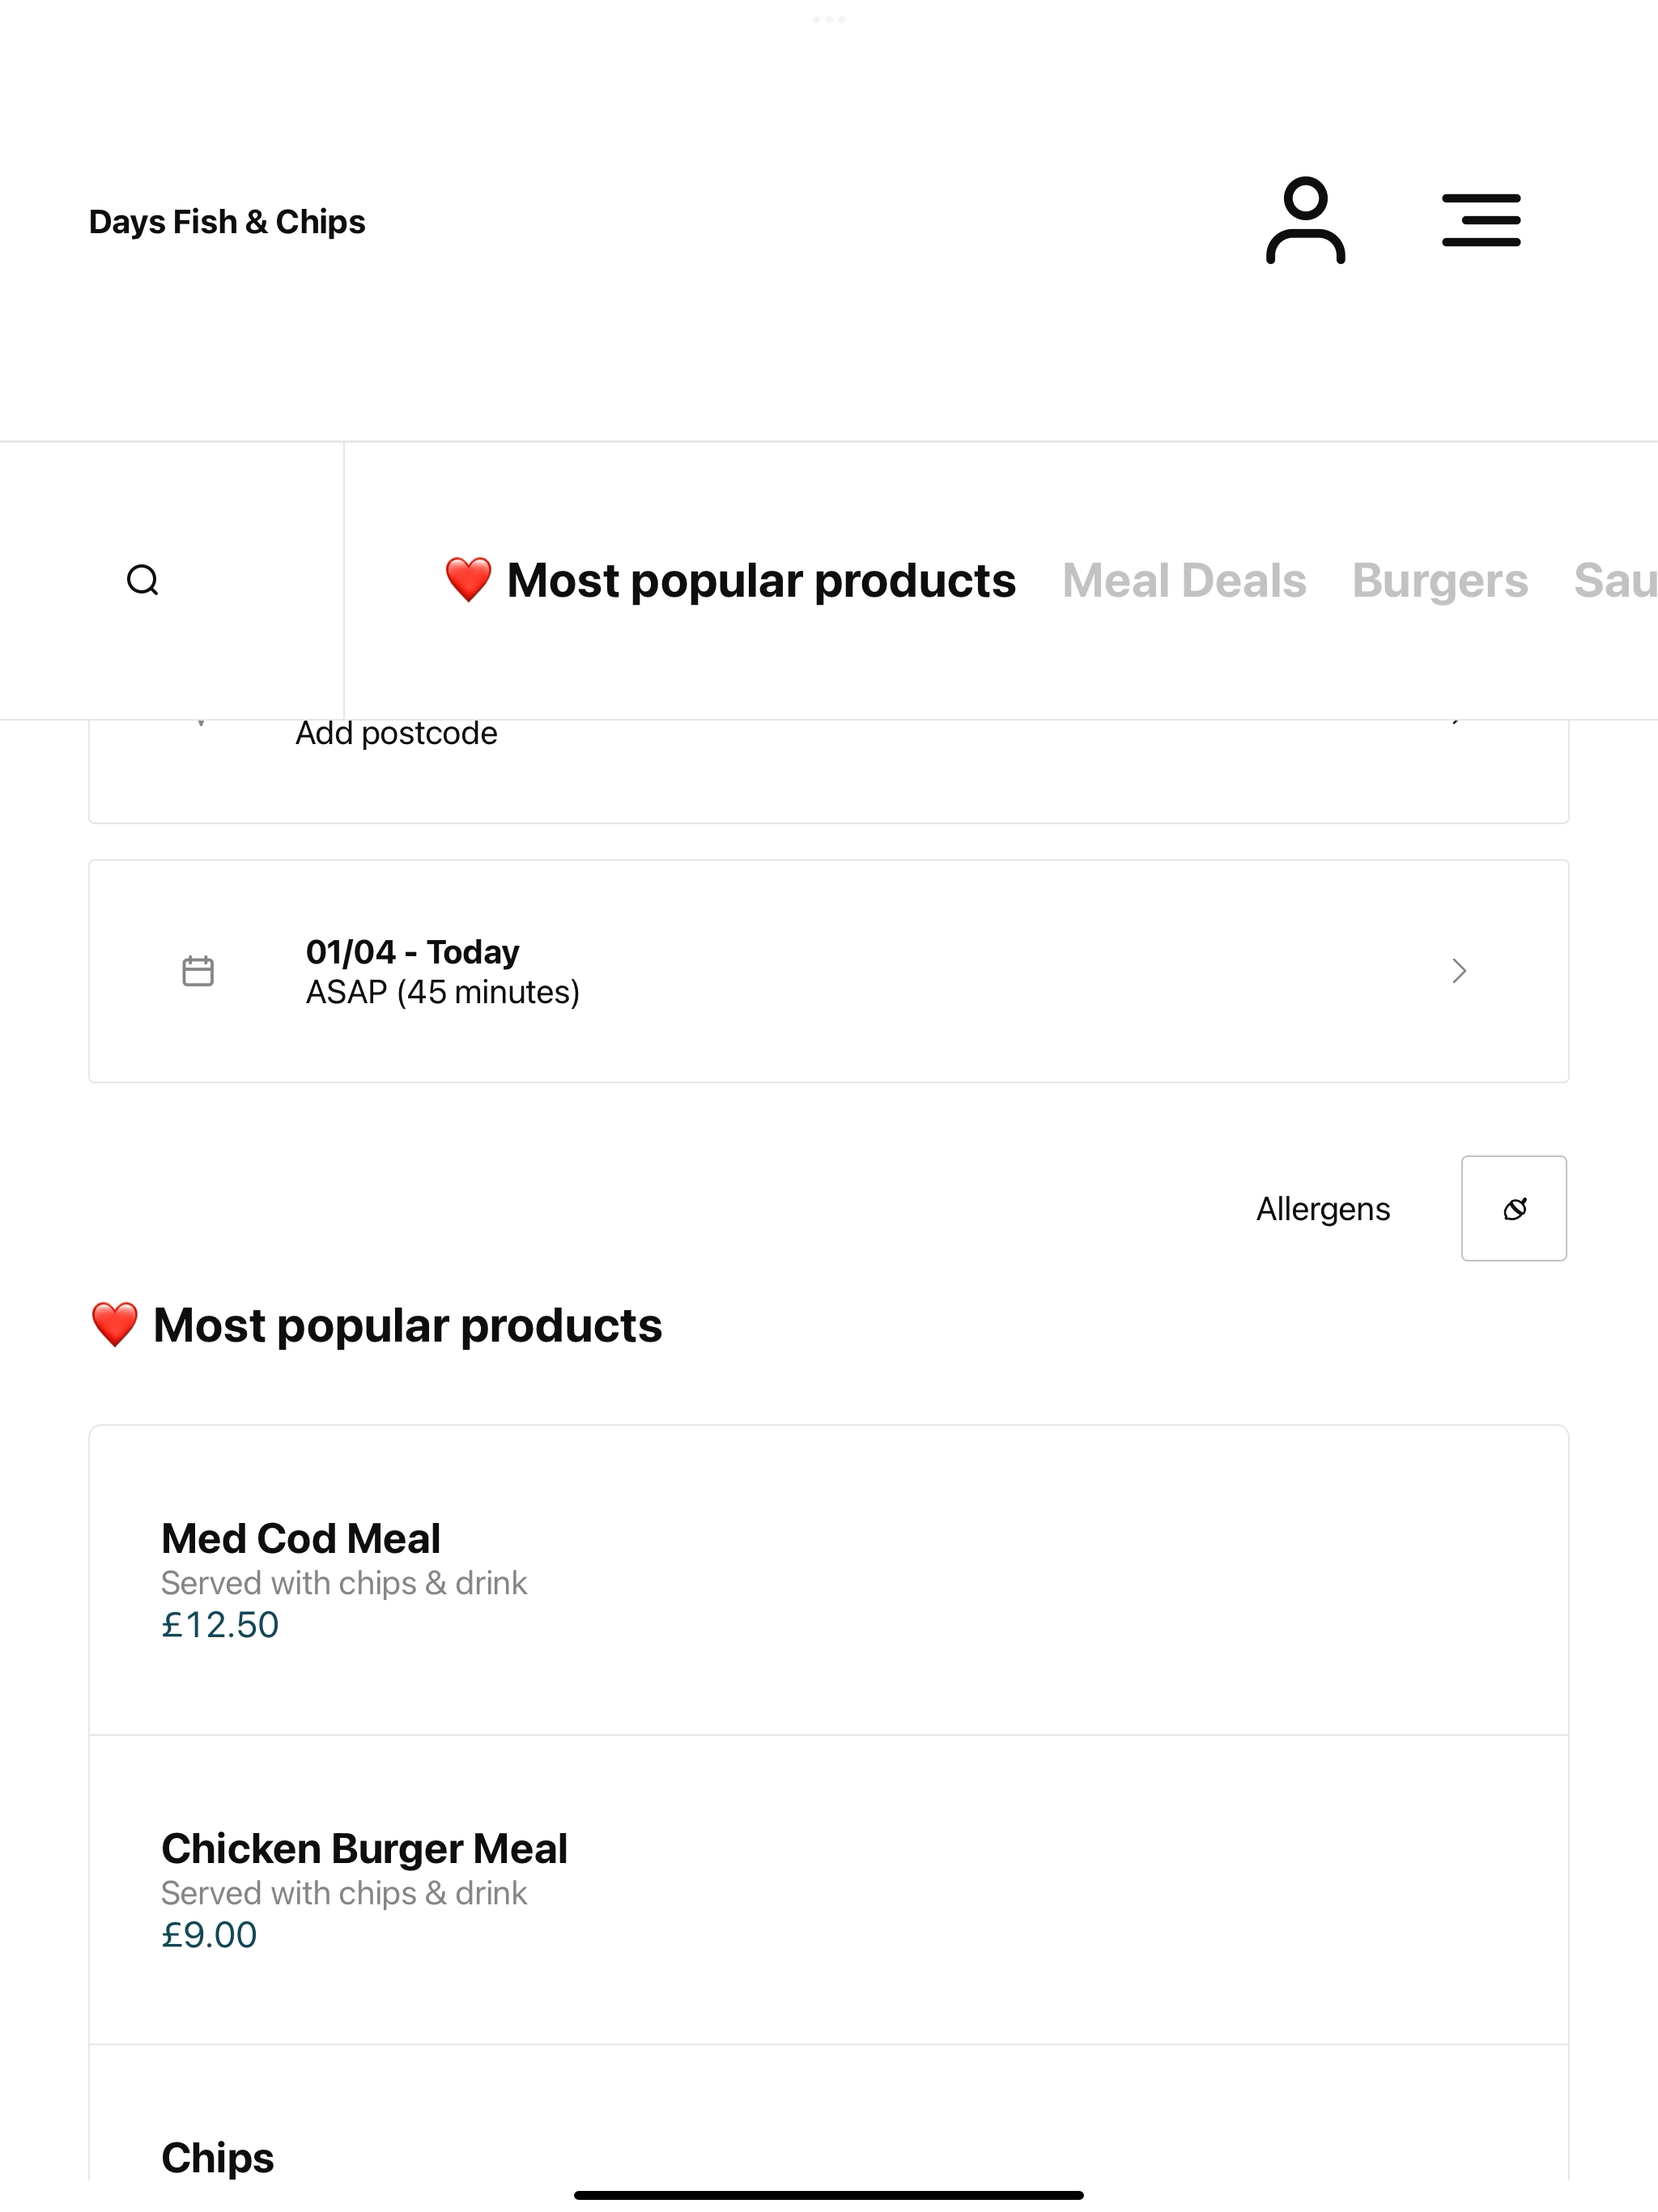
Task: Open the hamburger menu icon
Action: (1481, 220)
